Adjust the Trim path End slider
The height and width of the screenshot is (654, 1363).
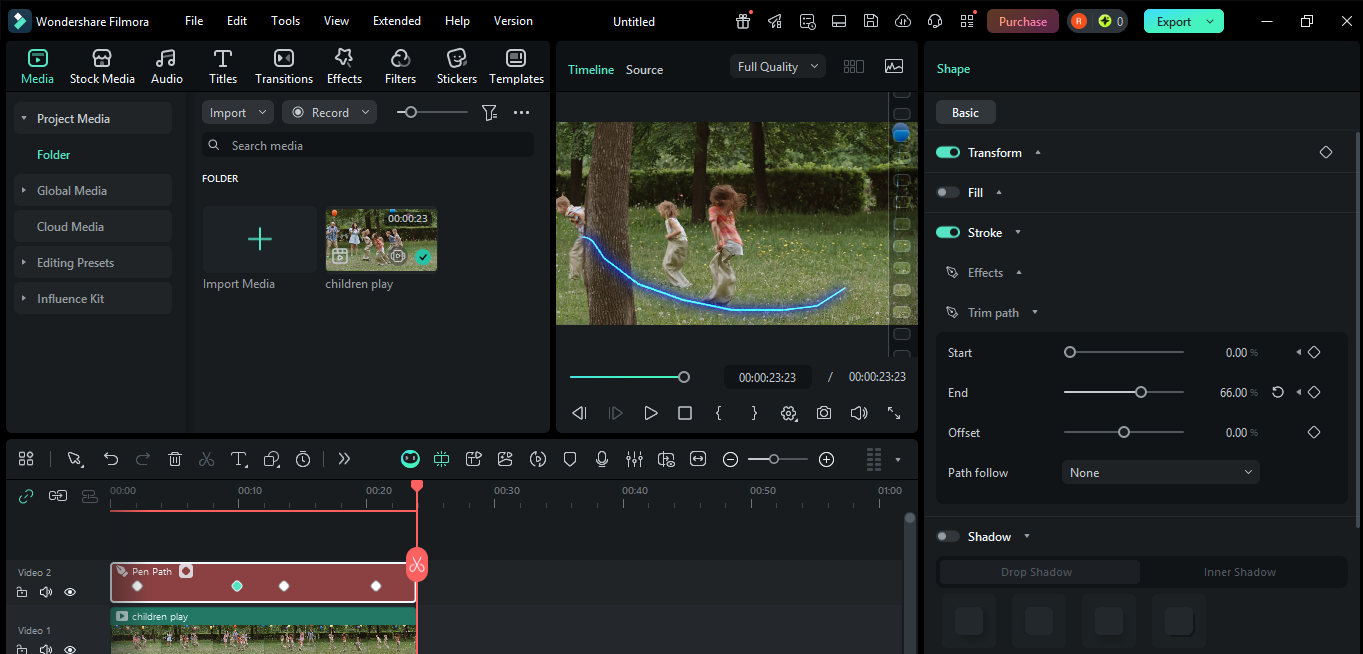[x=1141, y=393]
